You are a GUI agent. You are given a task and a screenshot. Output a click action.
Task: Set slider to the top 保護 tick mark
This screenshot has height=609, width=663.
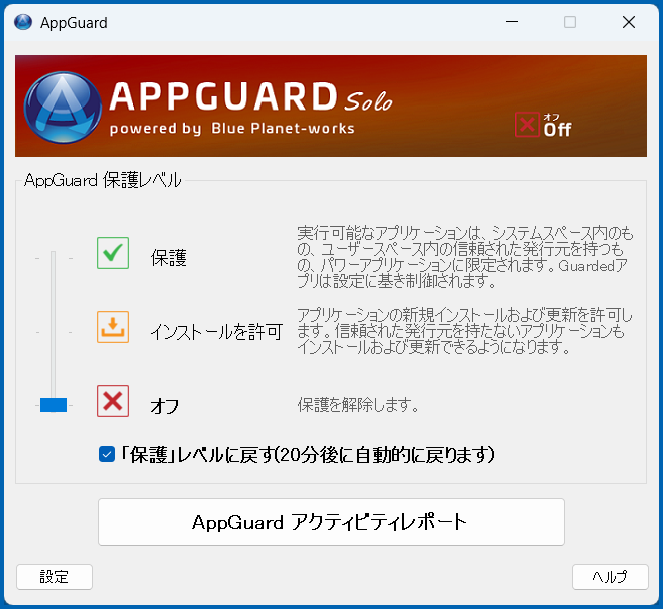53,257
